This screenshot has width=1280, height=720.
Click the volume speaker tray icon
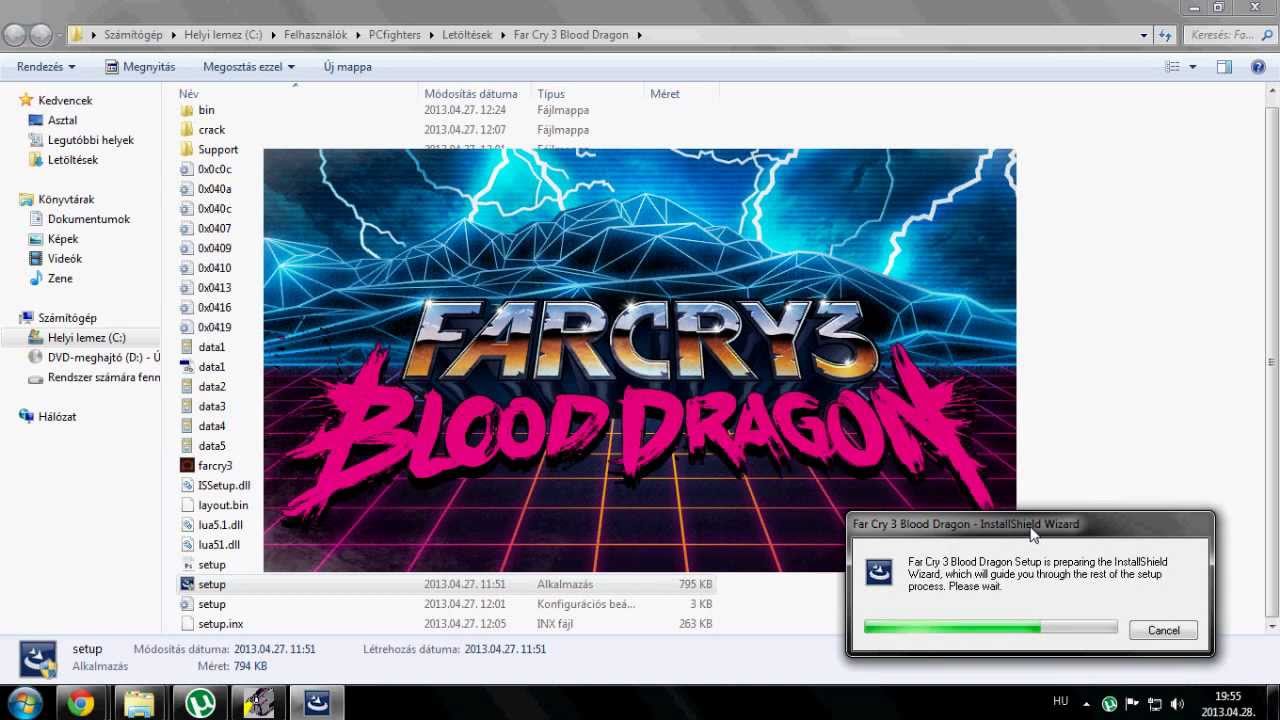pyautogui.click(x=1177, y=704)
